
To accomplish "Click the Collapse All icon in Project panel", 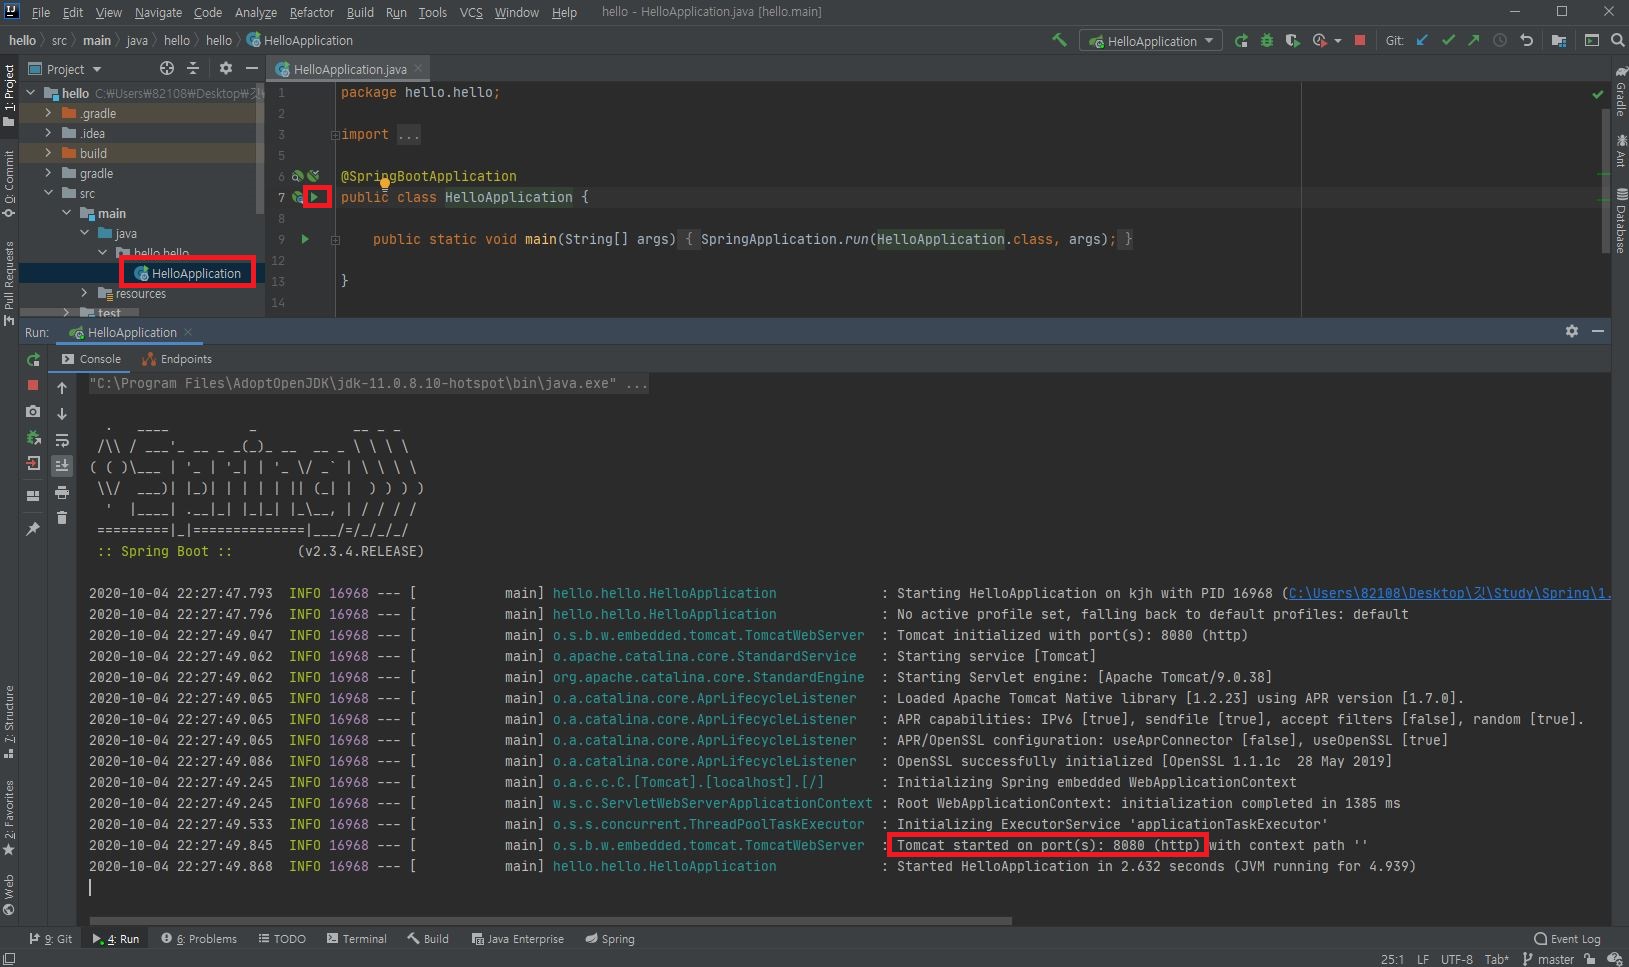I will point(193,68).
